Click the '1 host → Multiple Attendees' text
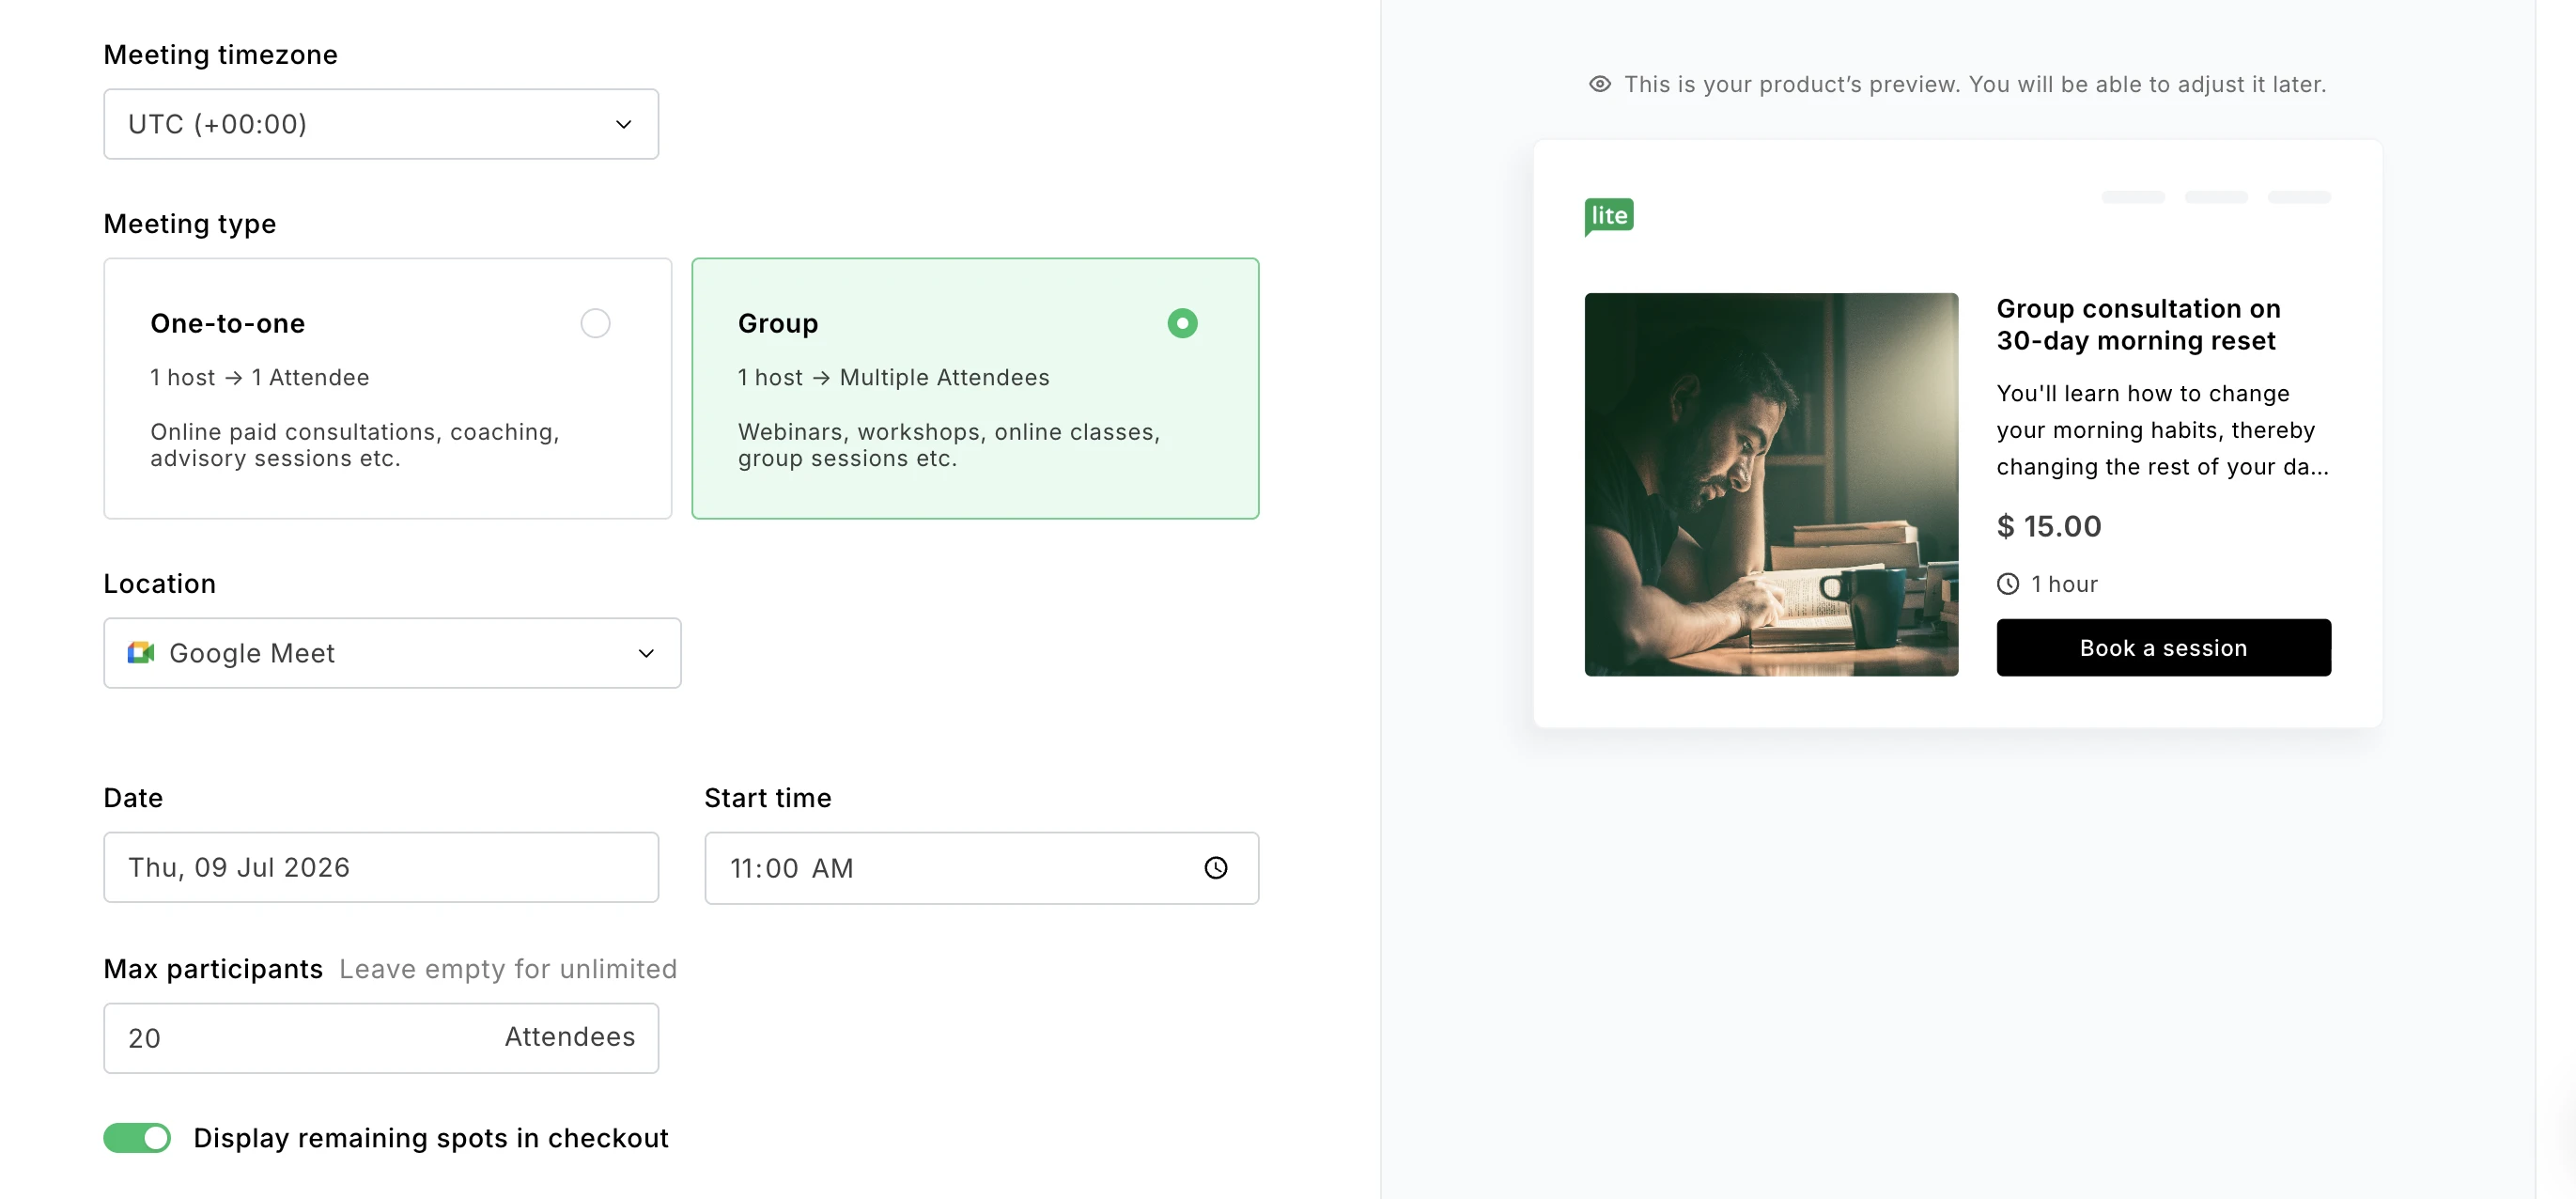2576x1199 pixels. pyautogui.click(x=893, y=377)
